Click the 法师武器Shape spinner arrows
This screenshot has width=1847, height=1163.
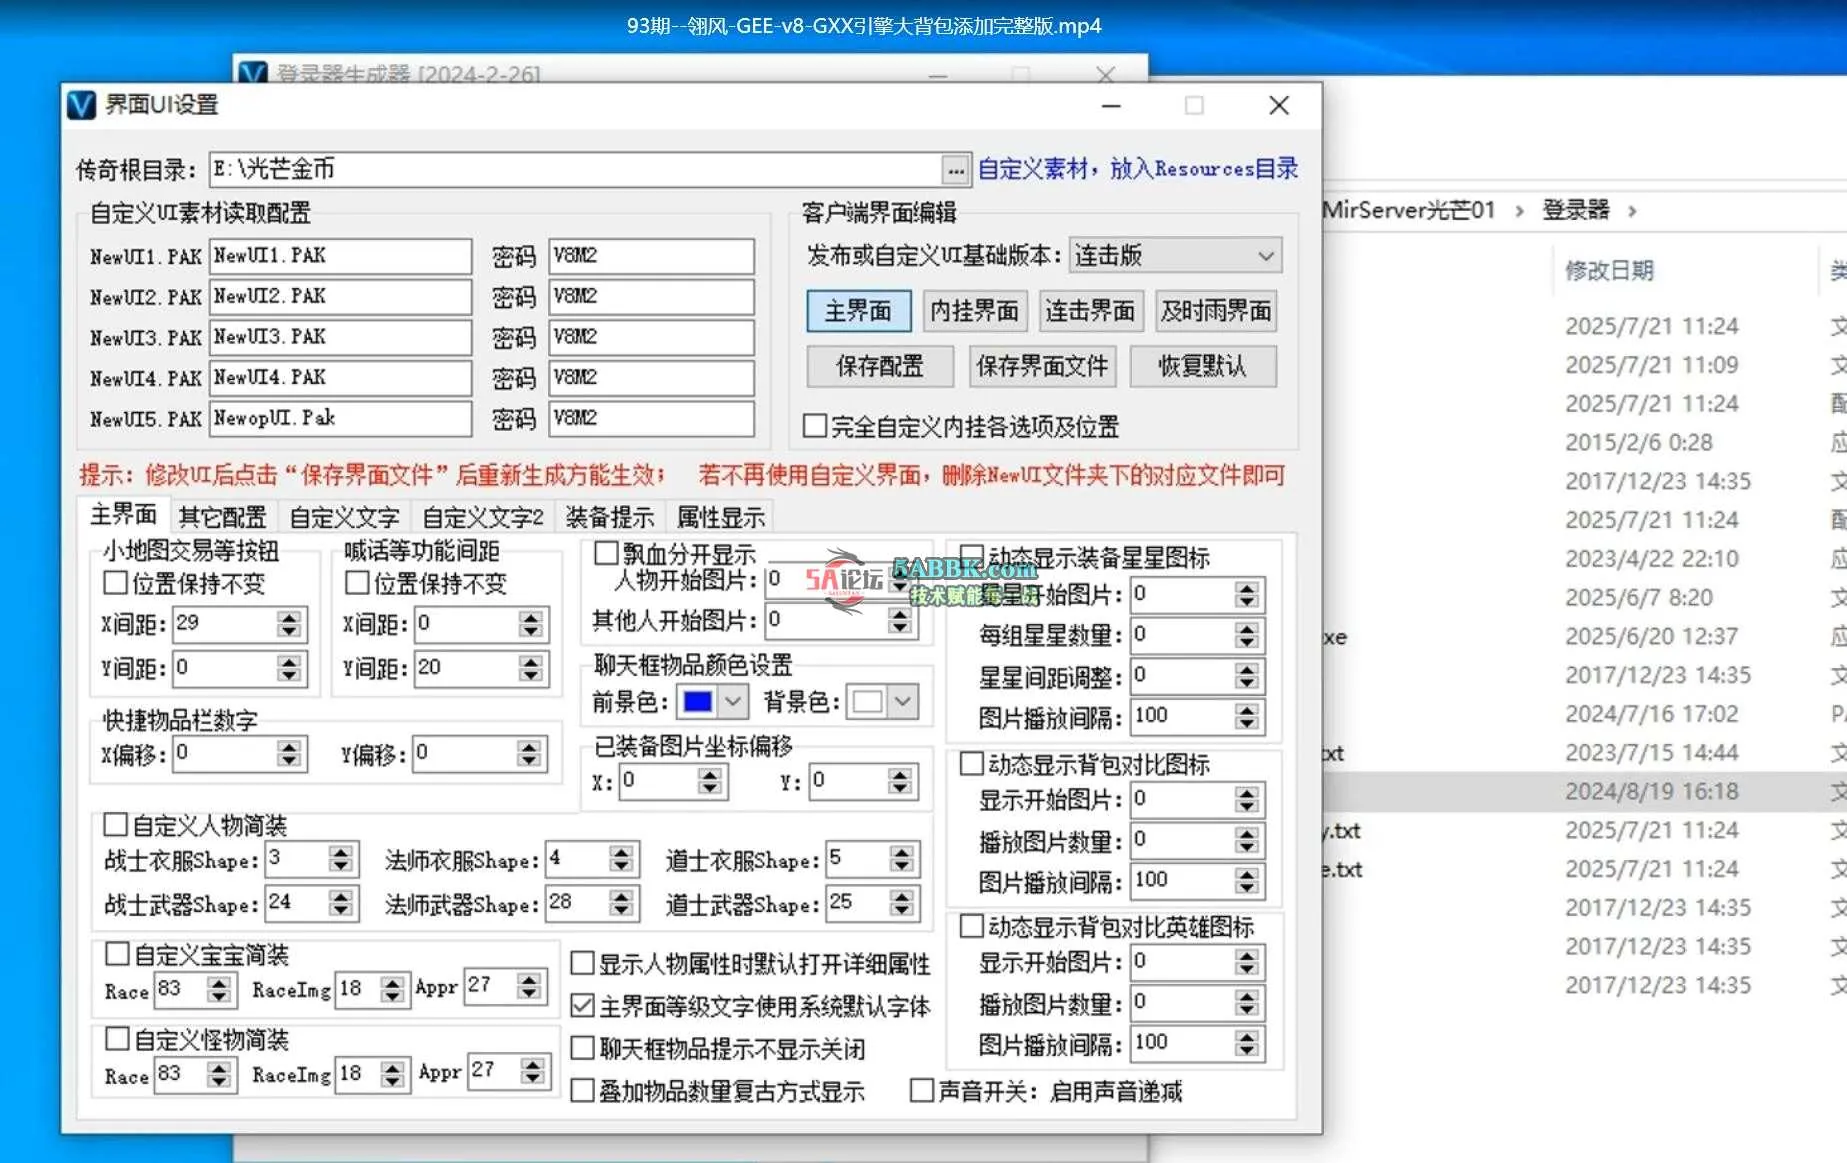tap(622, 903)
